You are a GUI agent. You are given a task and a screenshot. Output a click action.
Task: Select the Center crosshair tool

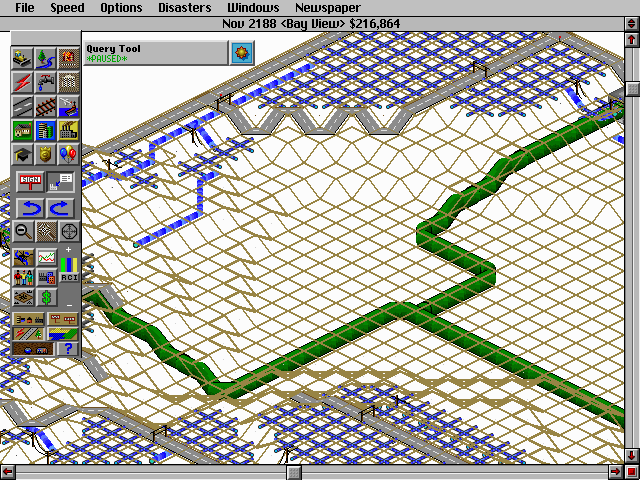pos(69,231)
